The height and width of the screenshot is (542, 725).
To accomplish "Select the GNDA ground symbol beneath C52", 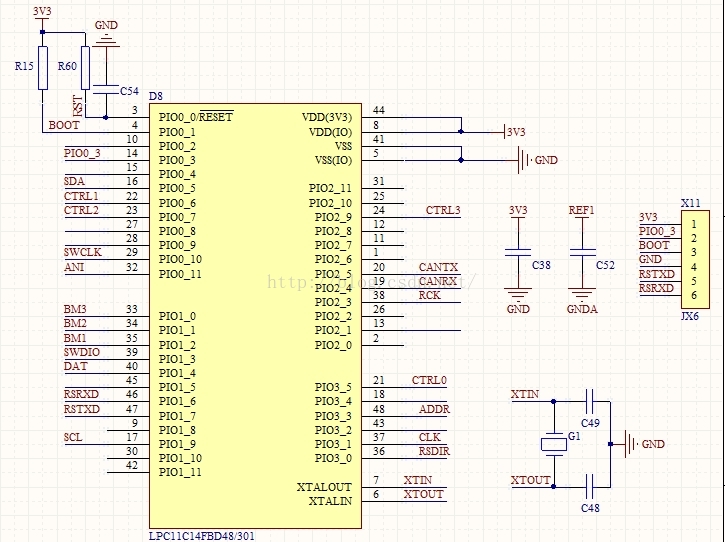I will [582, 295].
